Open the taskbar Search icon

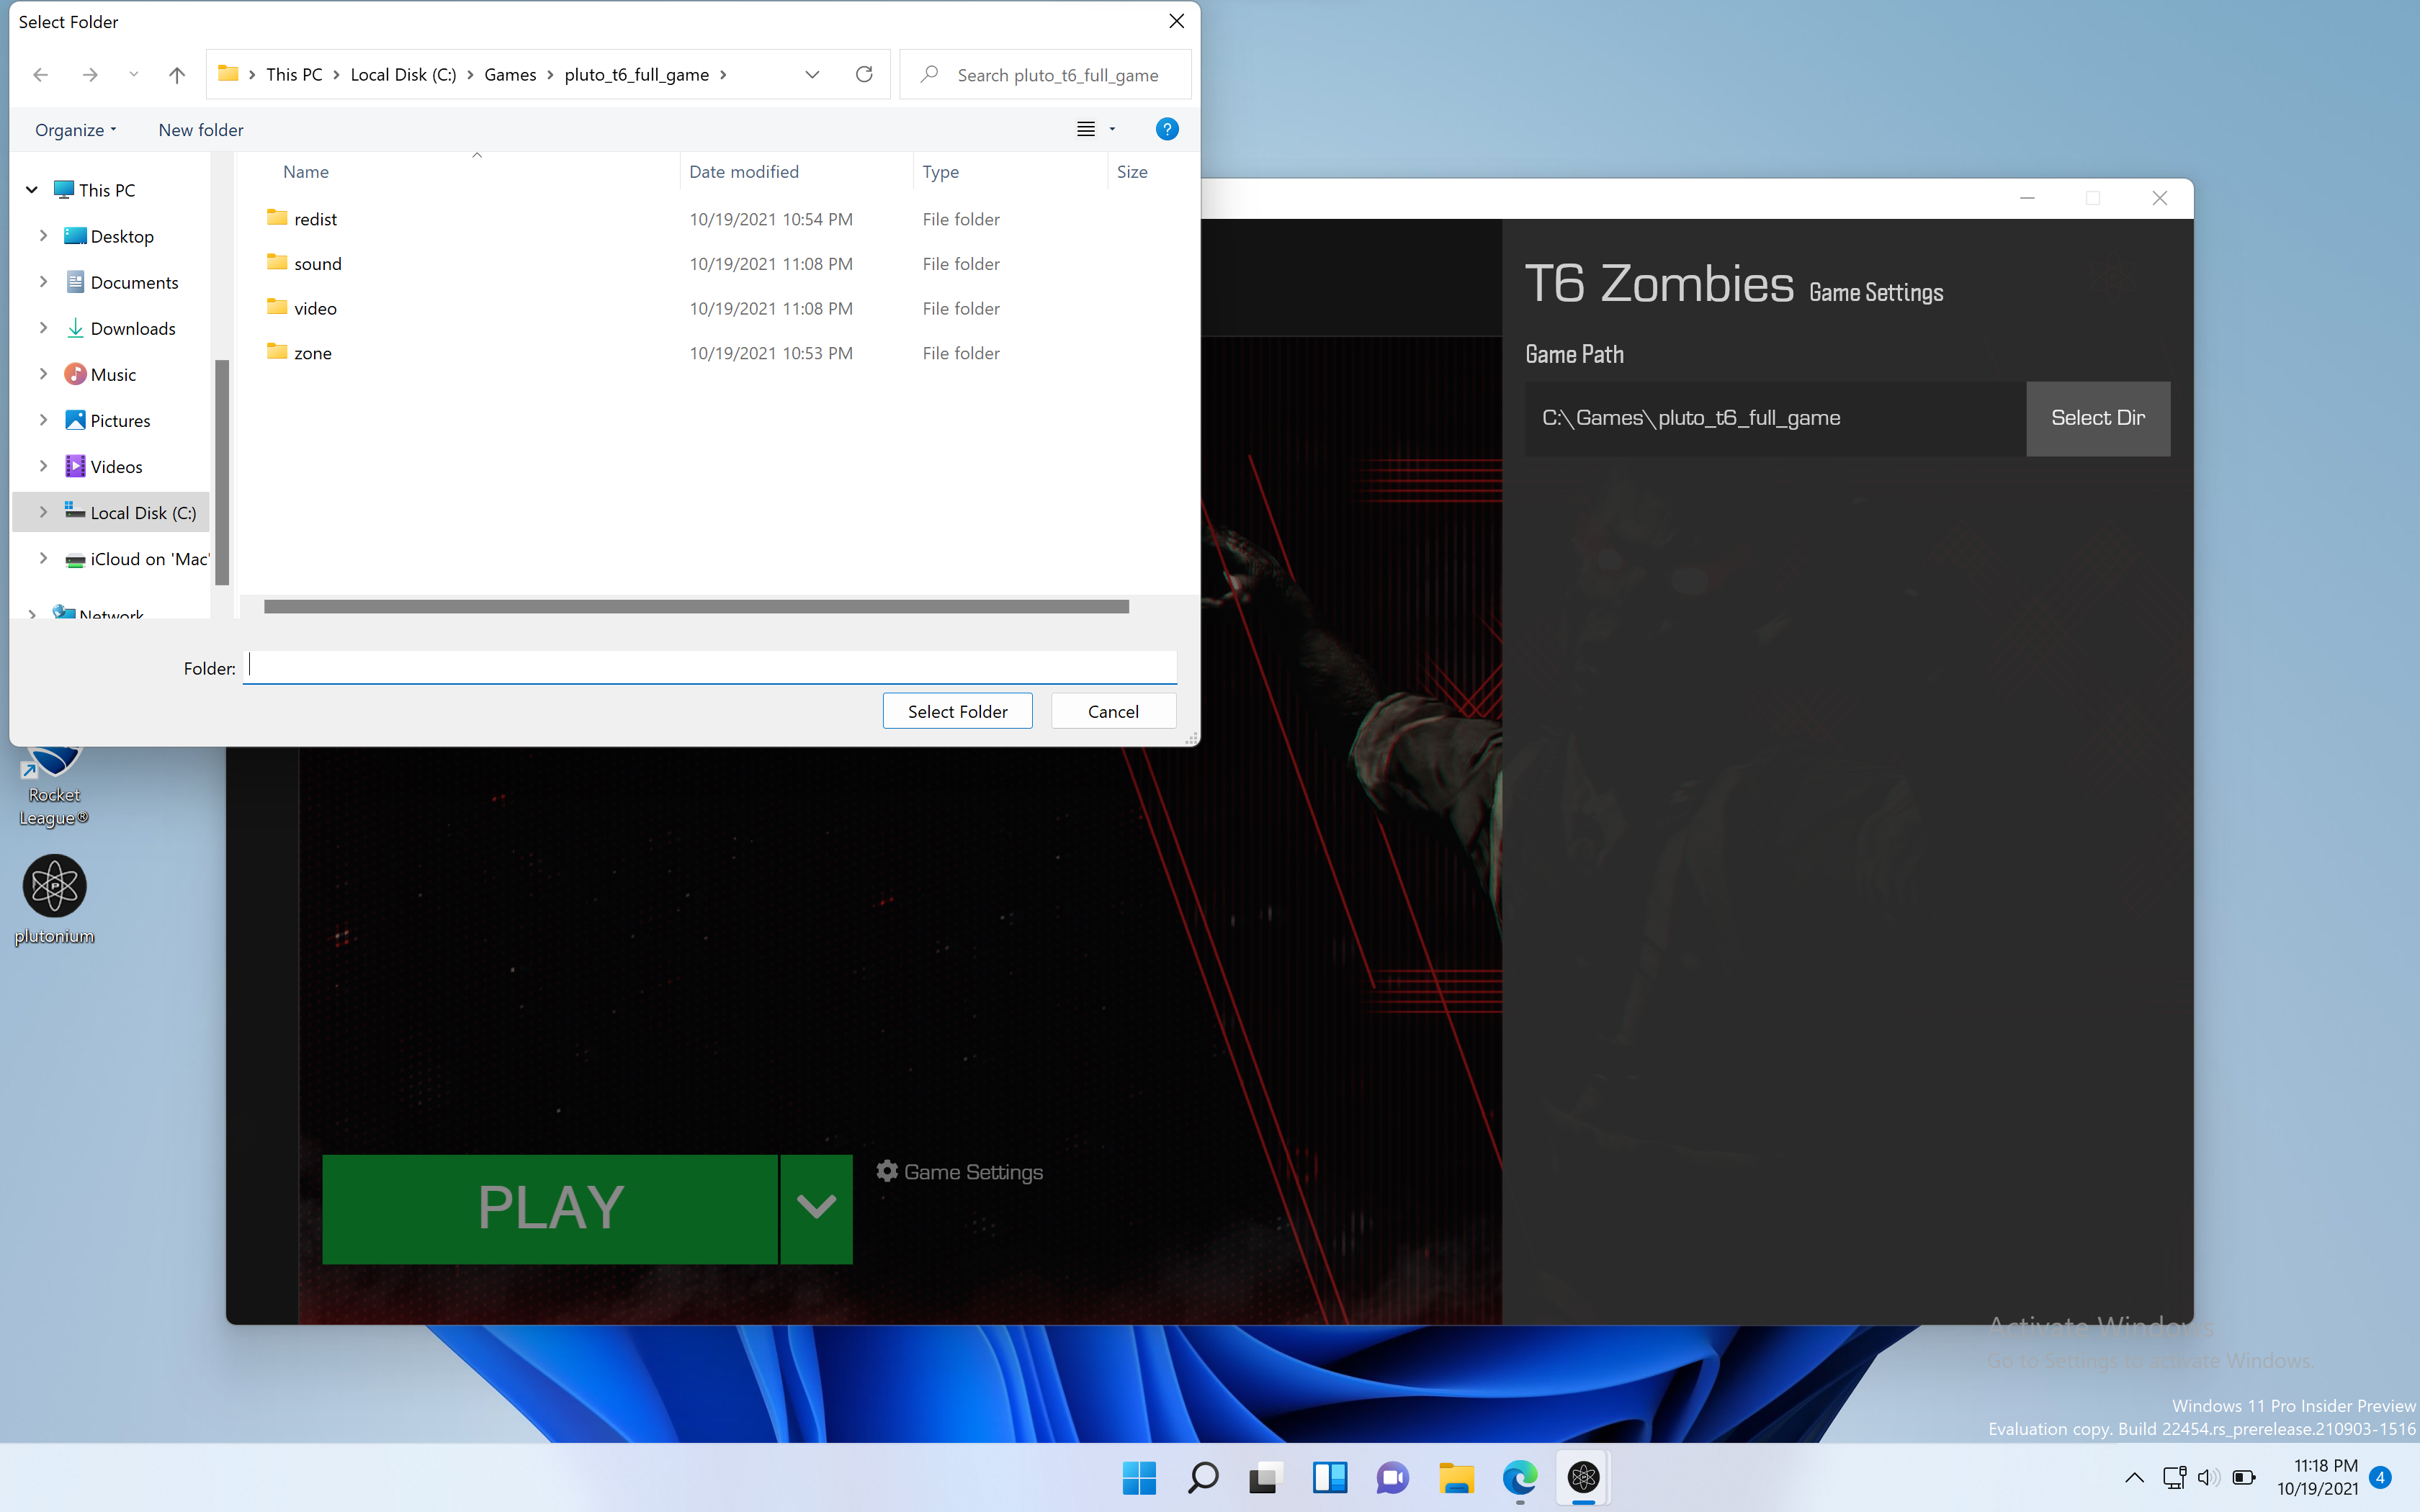tap(1202, 1477)
